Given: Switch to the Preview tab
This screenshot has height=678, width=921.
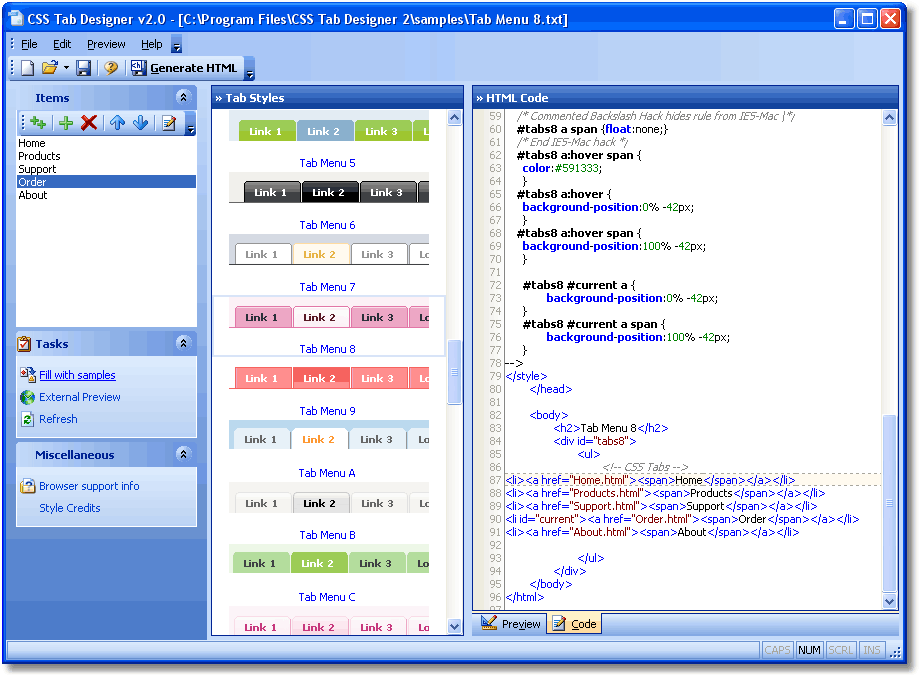Looking at the screenshot, I should [x=511, y=624].
